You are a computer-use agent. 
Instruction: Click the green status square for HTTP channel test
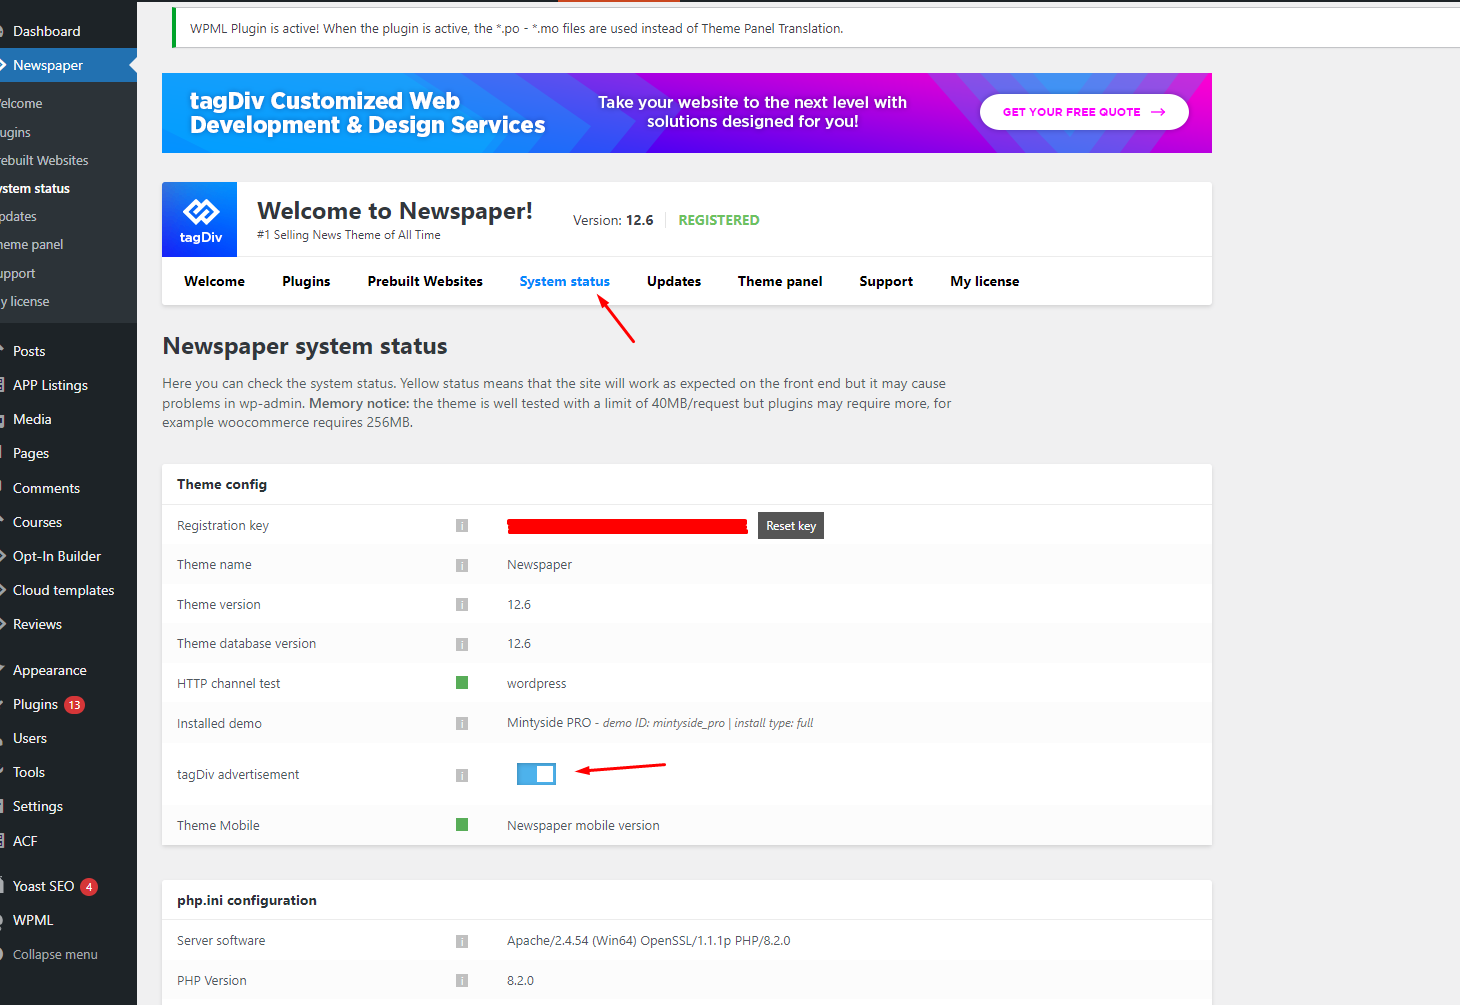462,683
